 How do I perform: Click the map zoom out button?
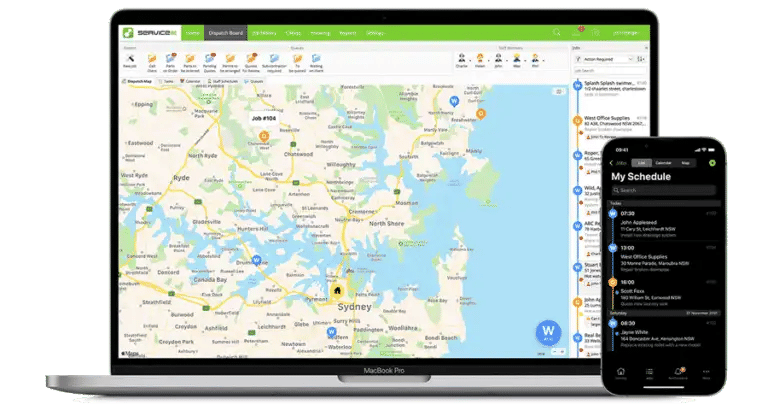[x=554, y=352]
